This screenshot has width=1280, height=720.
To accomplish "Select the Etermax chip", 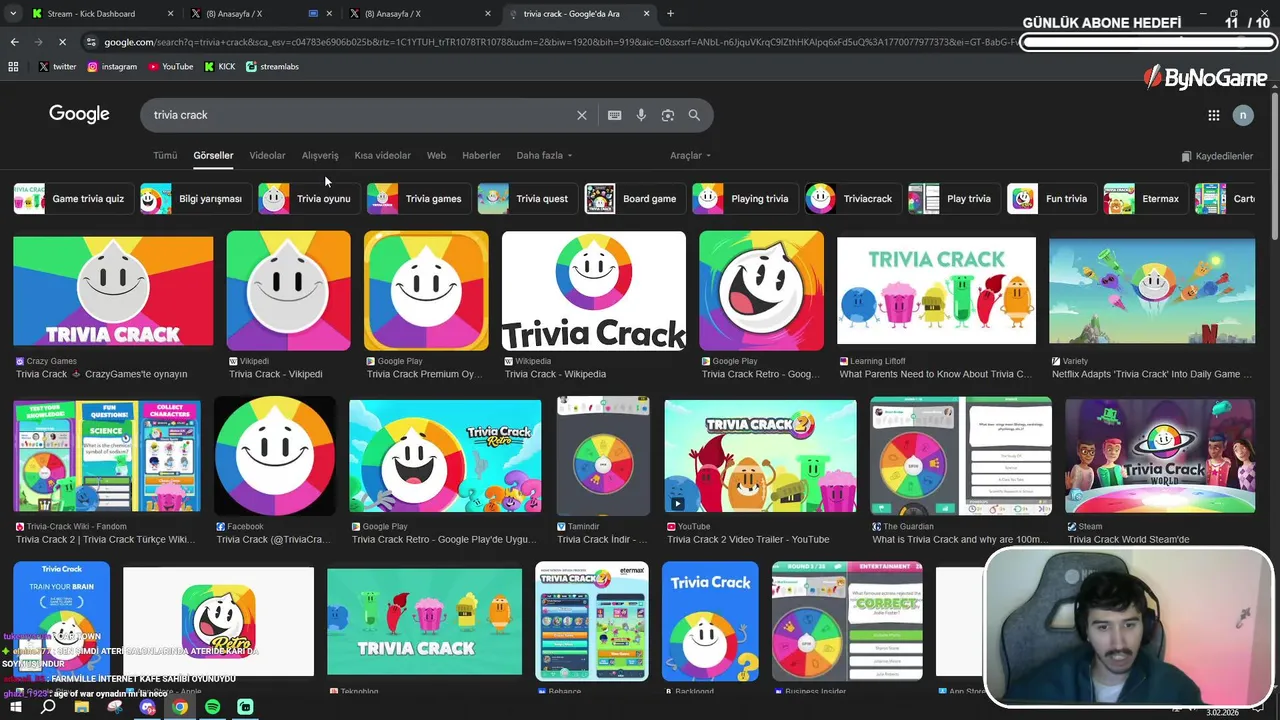I will click(1144, 199).
